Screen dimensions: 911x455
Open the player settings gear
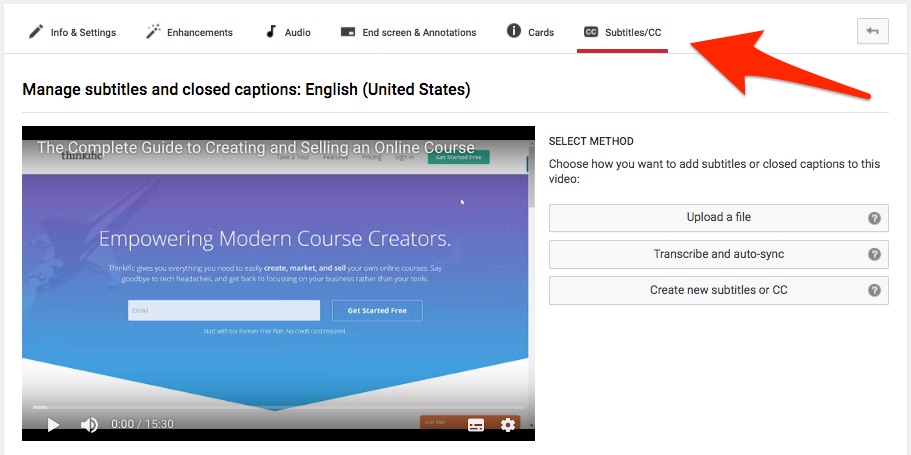[x=508, y=425]
